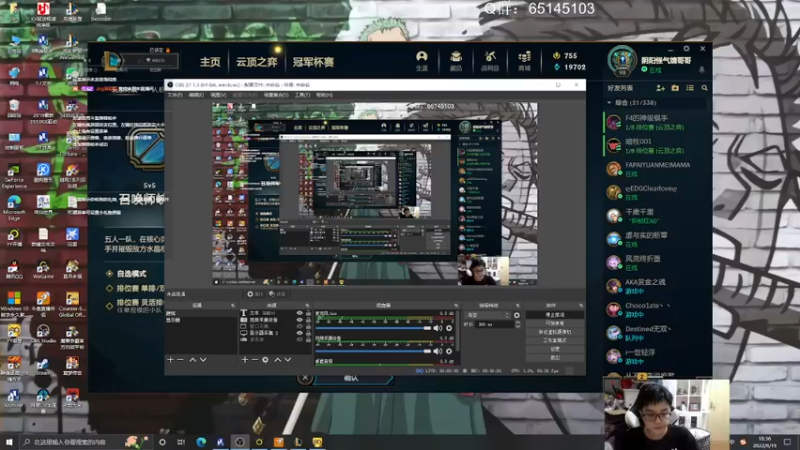Click stop streaming button in OBS controls
The width and height of the screenshot is (800, 450).
pyautogui.click(x=555, y=314)
